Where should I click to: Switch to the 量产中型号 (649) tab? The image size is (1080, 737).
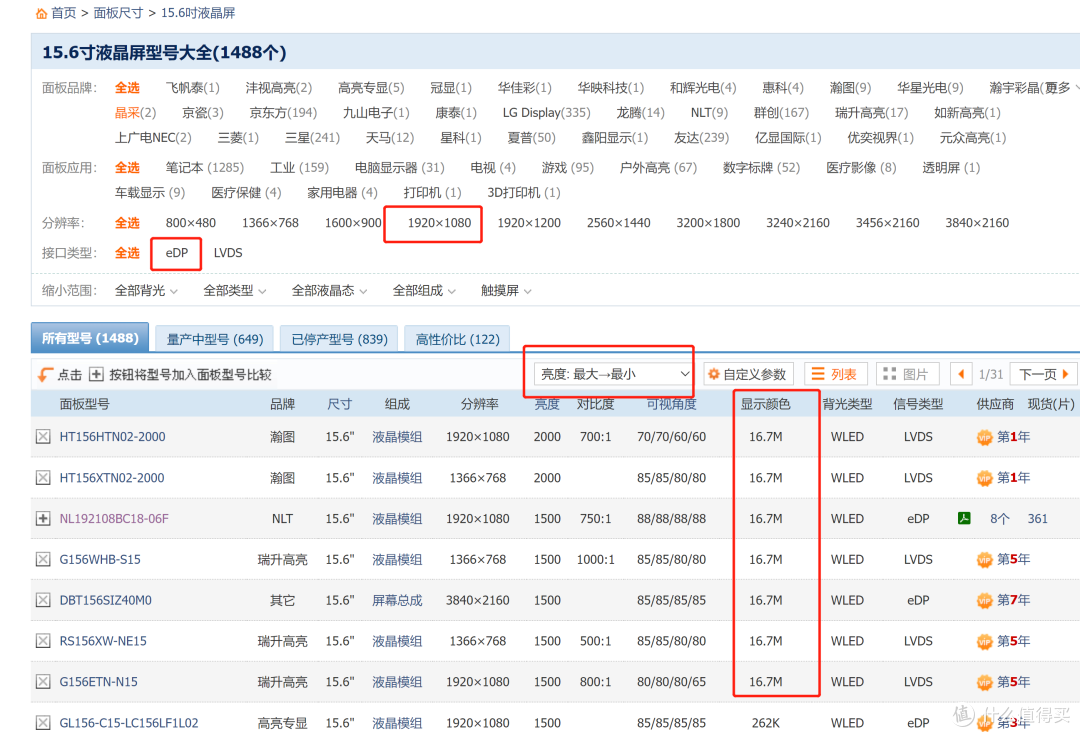pyautogui.click(x=215, y=339)
